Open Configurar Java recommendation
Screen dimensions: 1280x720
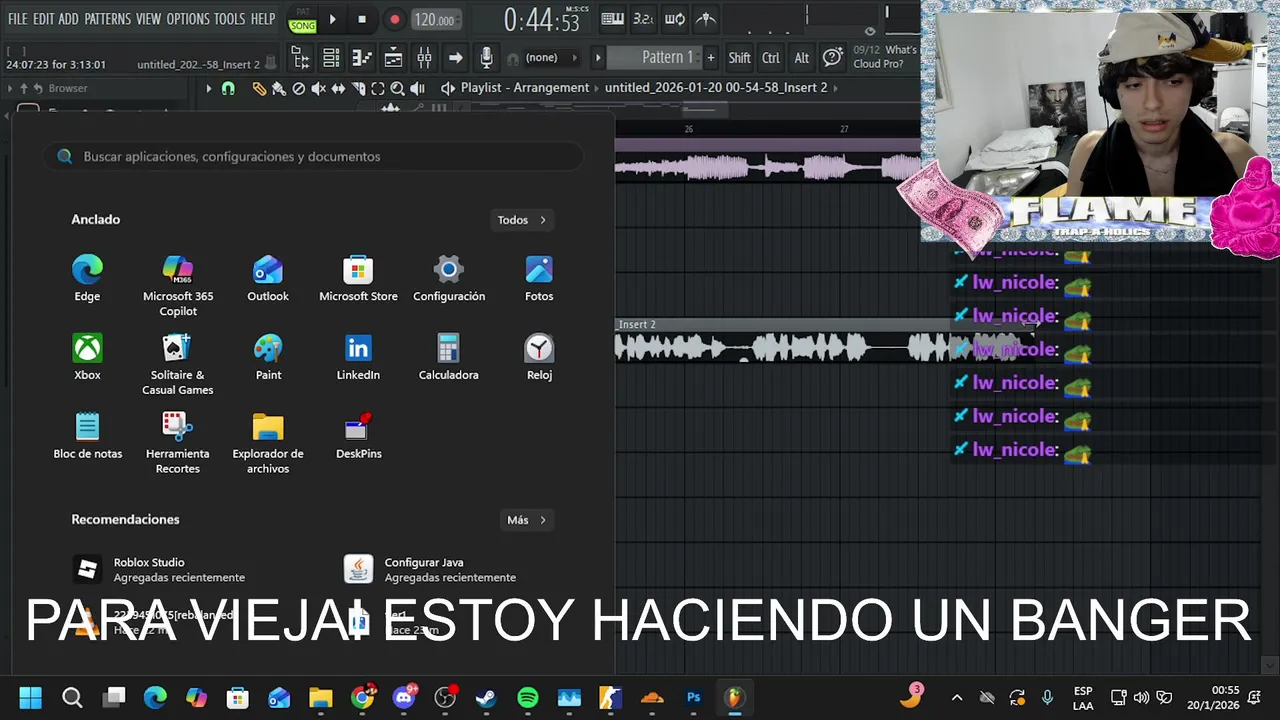[430, 569]
